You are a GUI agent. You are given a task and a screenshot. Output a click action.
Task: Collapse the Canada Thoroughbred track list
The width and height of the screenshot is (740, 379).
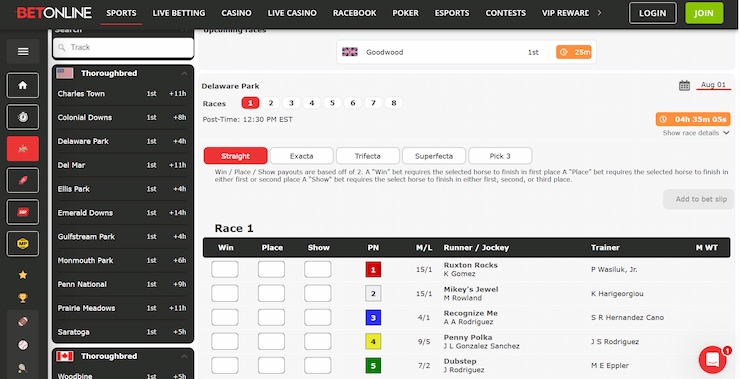pos(184,356)
